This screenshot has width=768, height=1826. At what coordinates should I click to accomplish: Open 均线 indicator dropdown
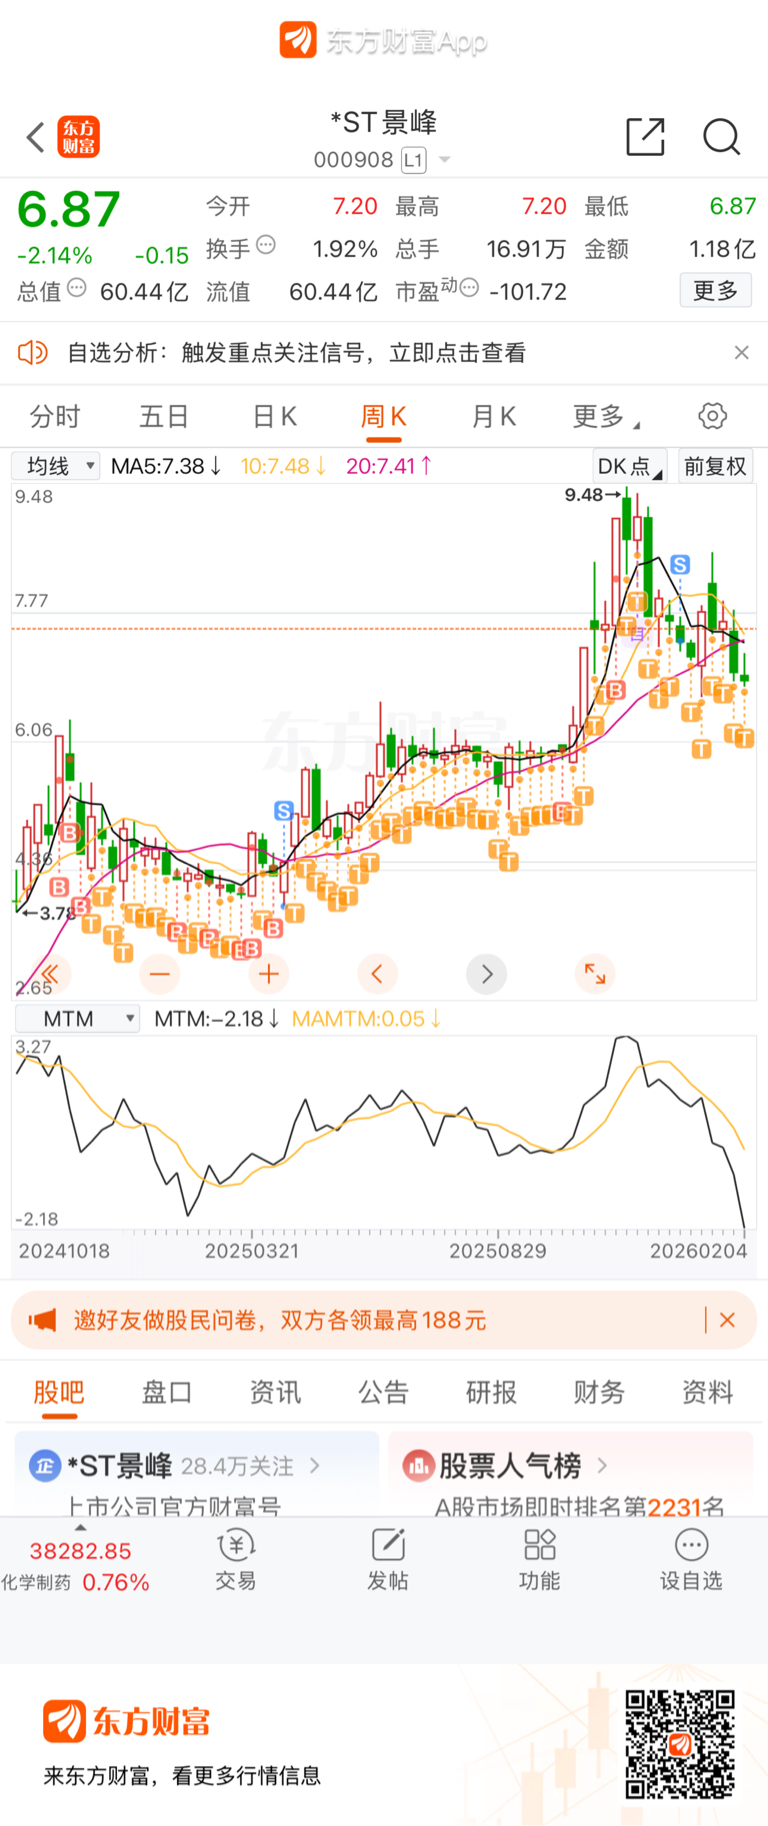56,466
